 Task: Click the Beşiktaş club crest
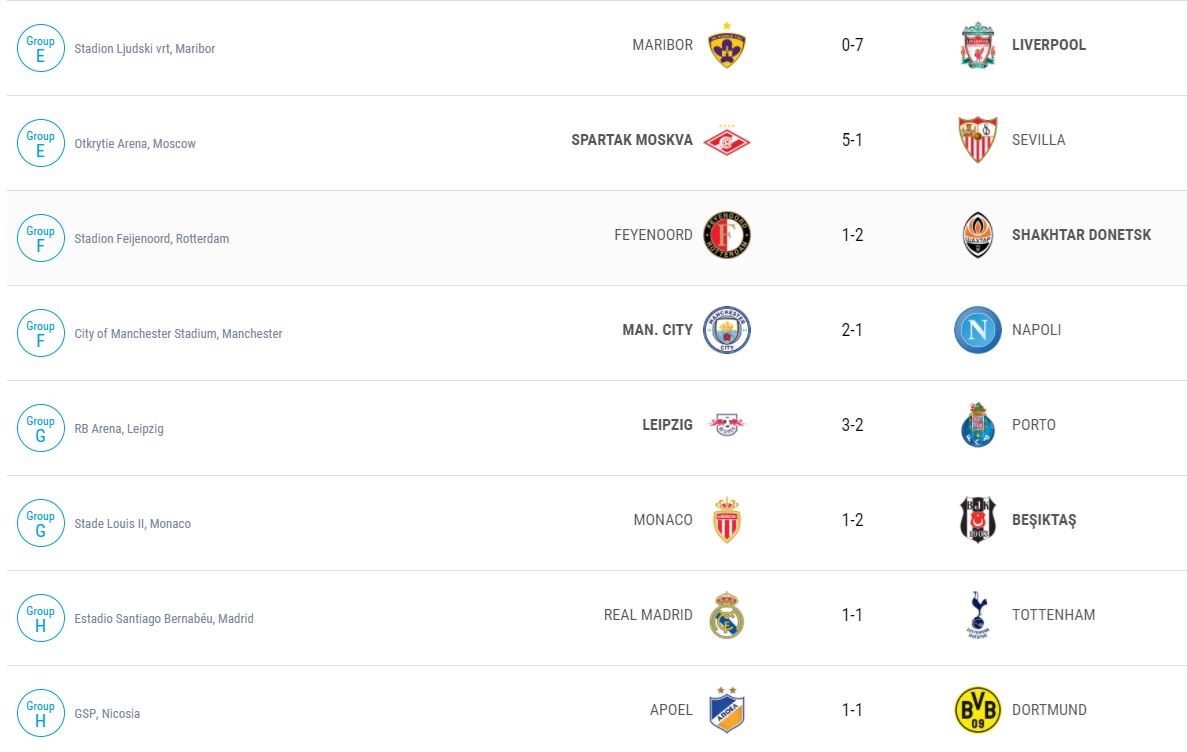[x=977, y=520]
